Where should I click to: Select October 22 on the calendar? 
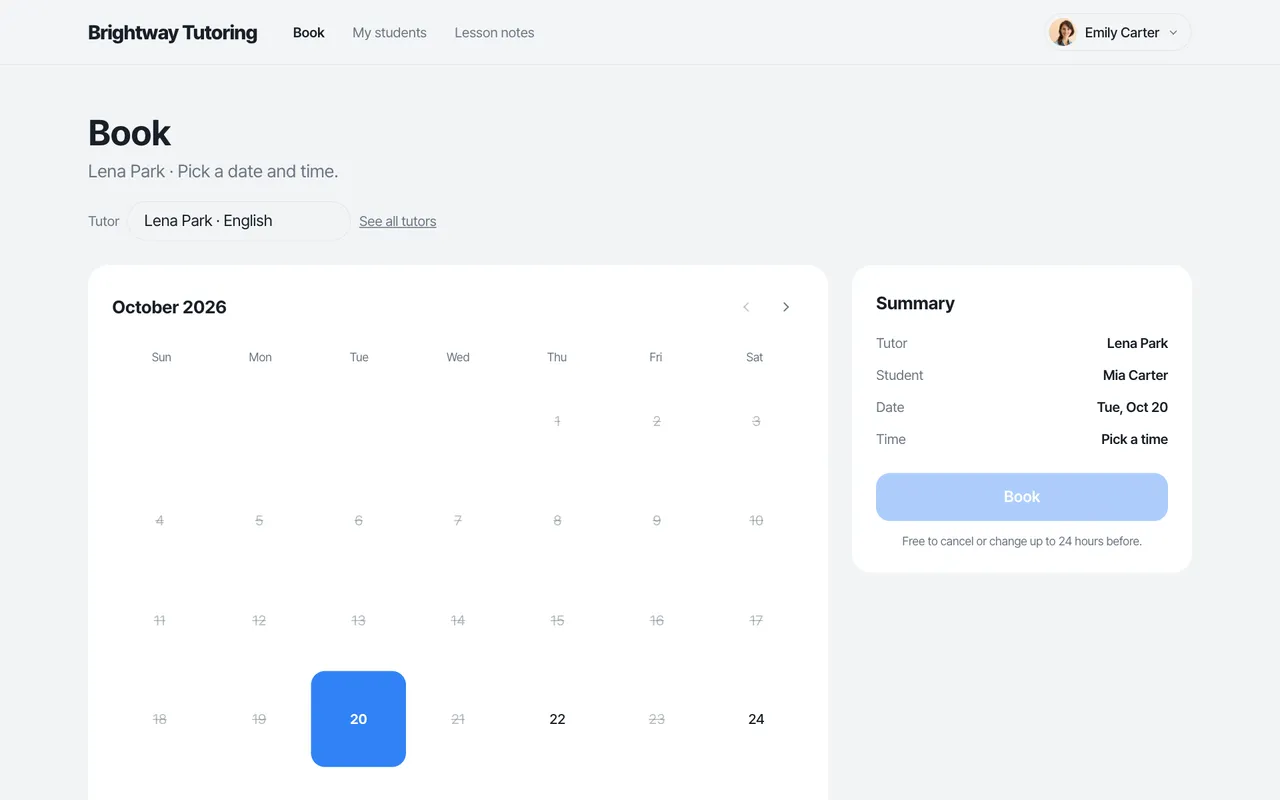coord(557,719)
